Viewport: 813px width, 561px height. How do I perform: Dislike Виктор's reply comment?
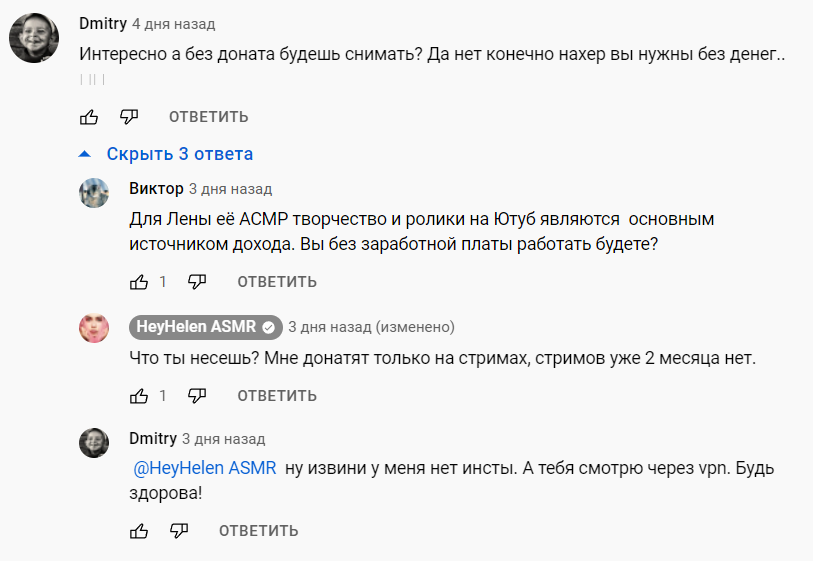(197, 282)
